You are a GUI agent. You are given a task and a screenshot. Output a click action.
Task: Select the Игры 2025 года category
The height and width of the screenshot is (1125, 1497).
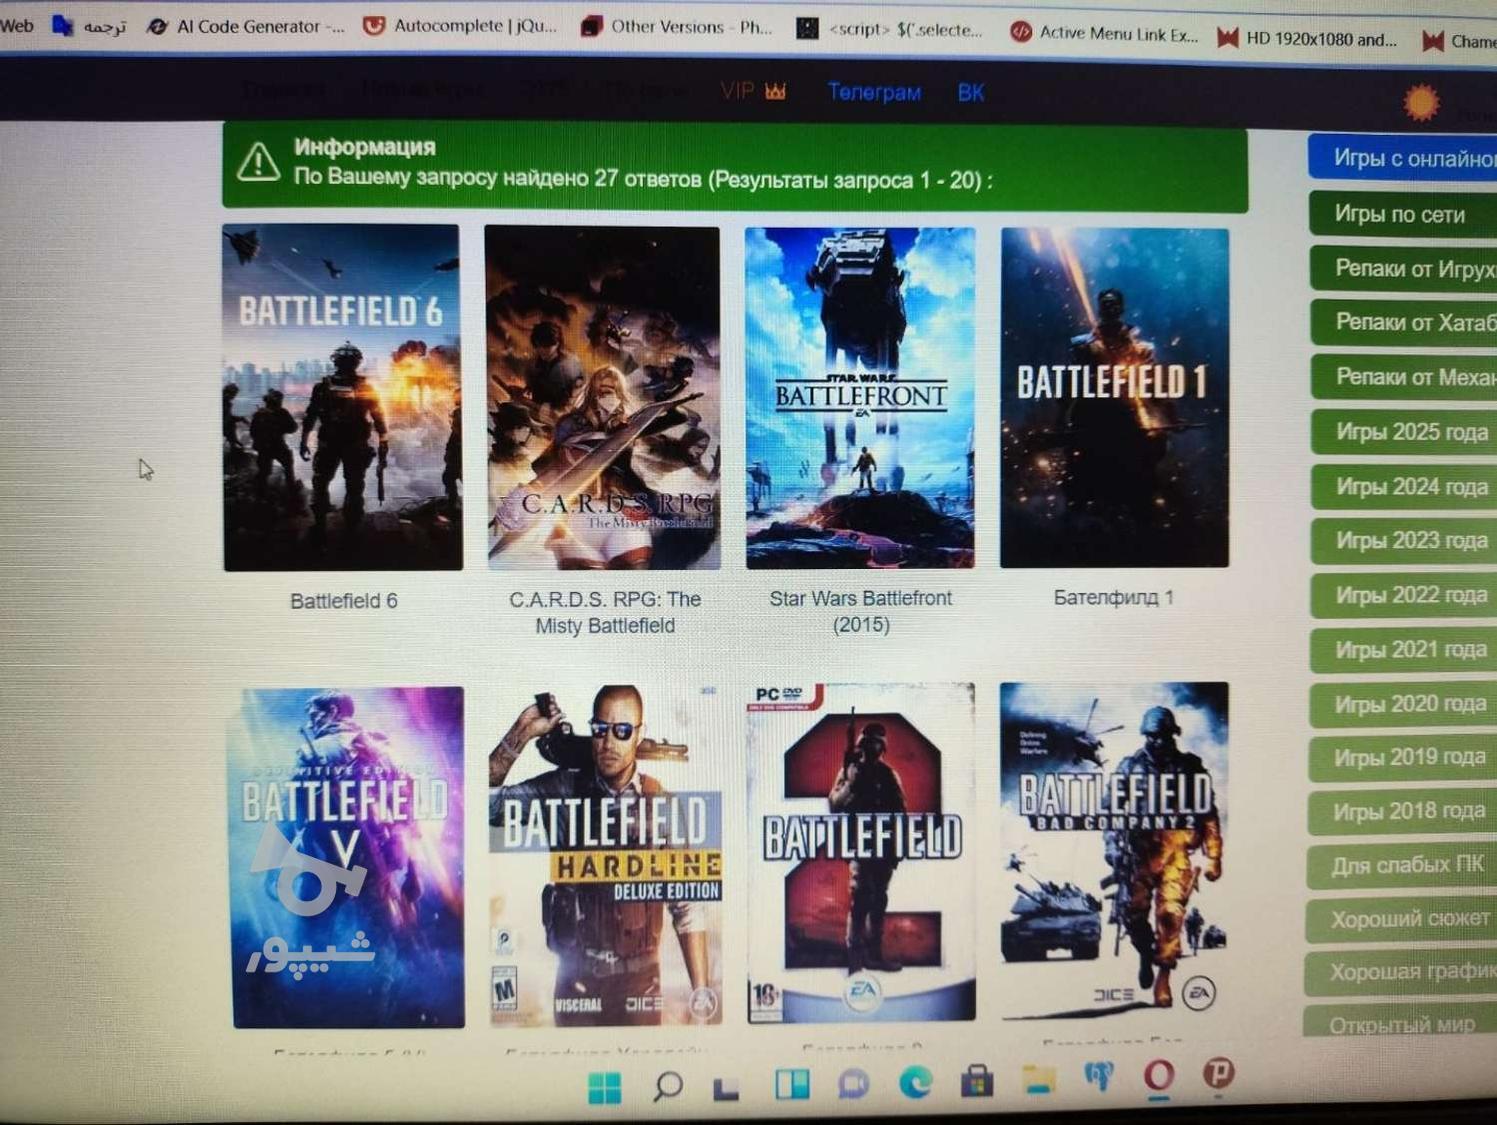[x=1411, y=432]
